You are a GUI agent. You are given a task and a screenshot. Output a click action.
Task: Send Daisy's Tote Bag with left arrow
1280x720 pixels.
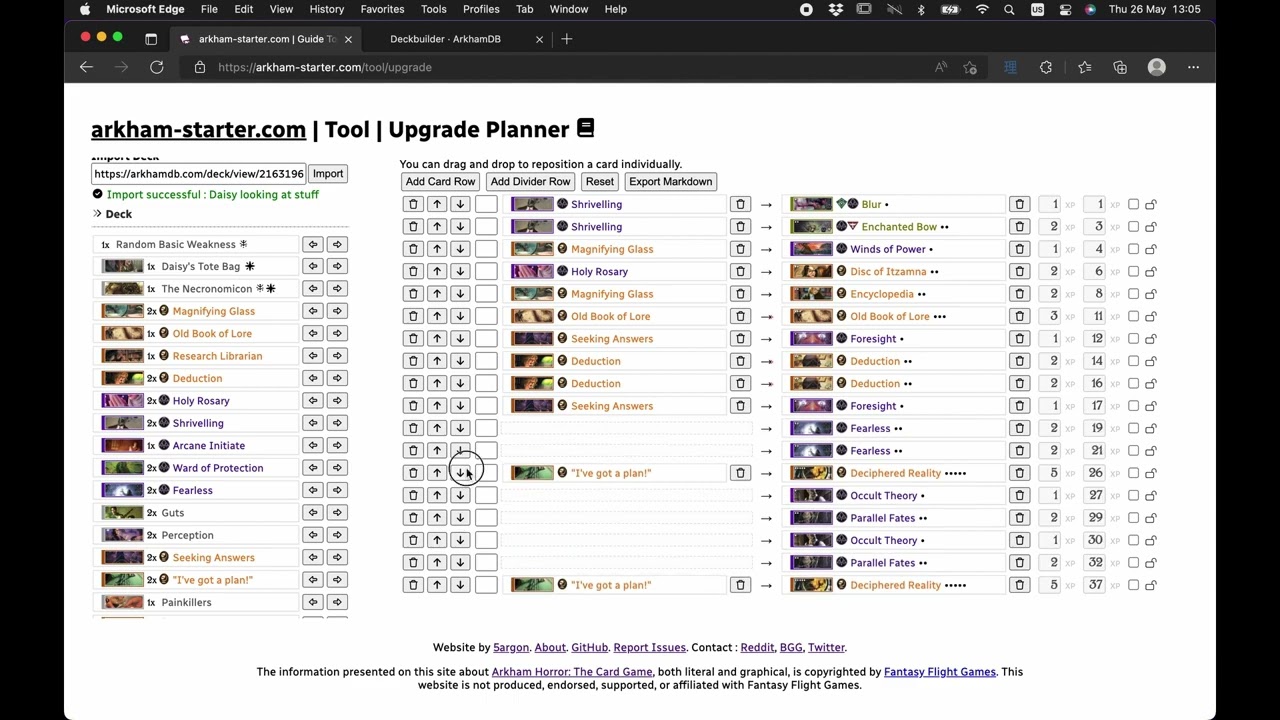313,266
